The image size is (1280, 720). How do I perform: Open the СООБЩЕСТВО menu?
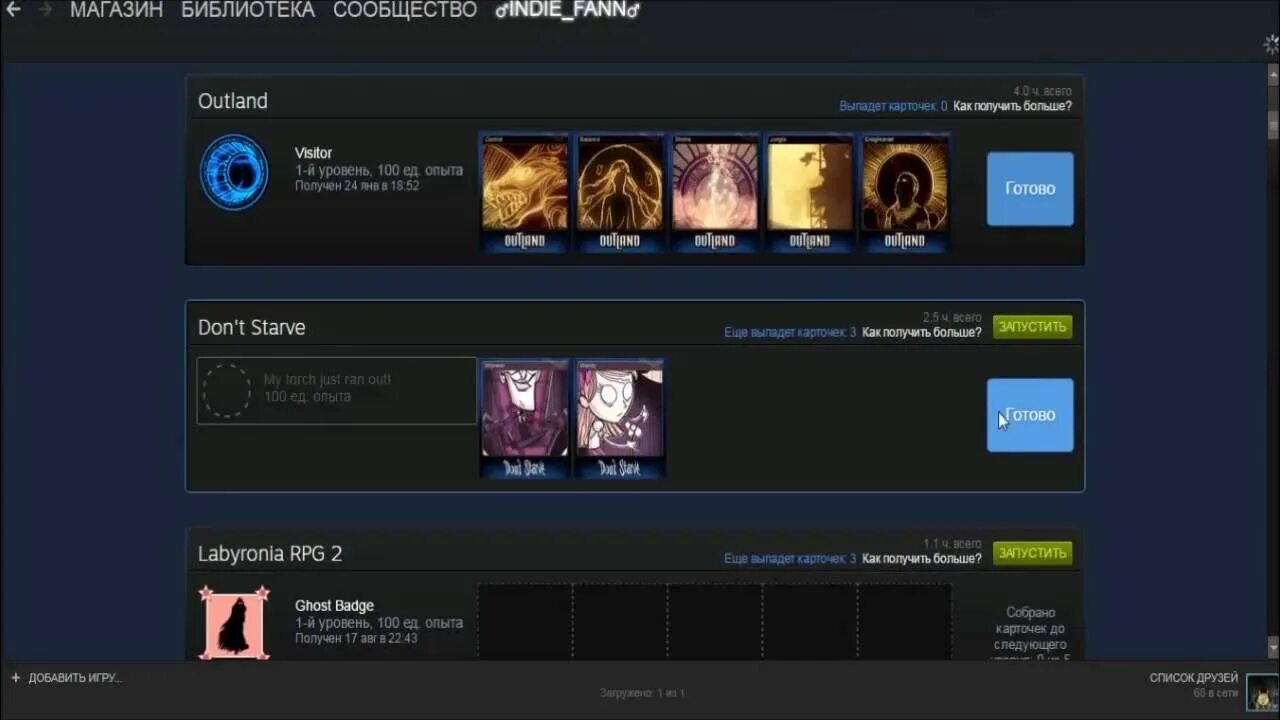coord(405,10)
